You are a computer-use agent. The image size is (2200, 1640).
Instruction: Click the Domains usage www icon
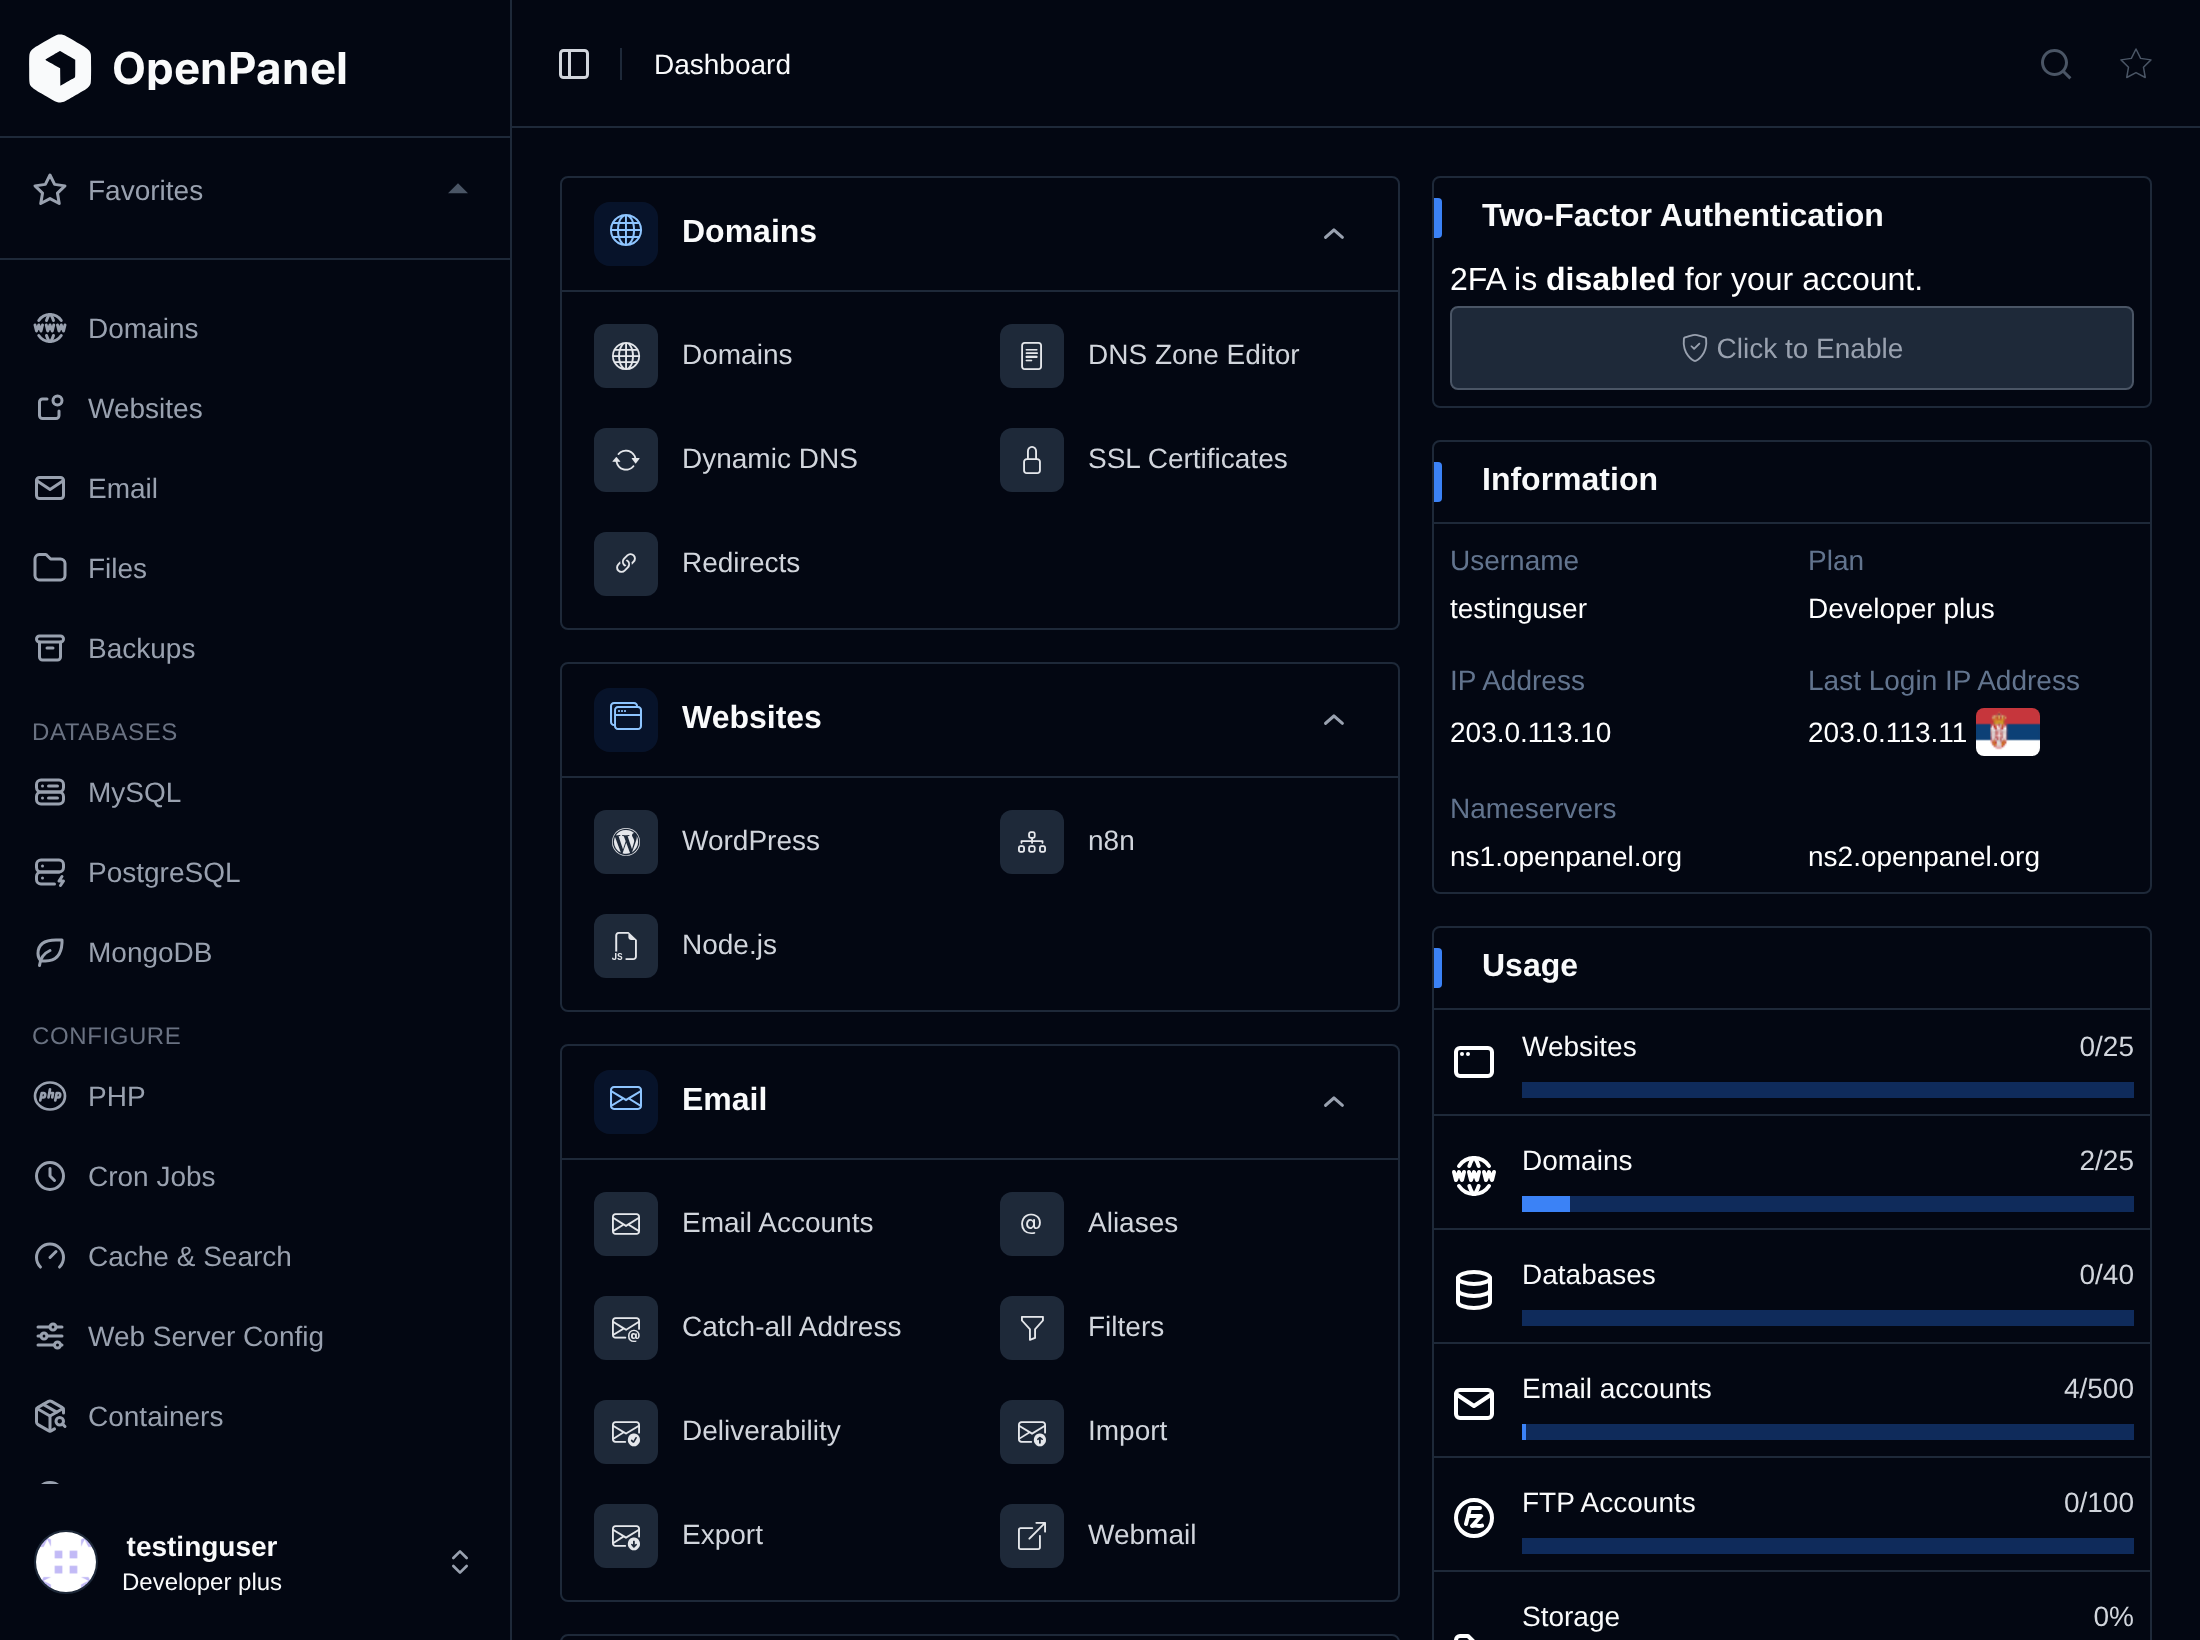pyautogui.click(x=1474, y=1176)
